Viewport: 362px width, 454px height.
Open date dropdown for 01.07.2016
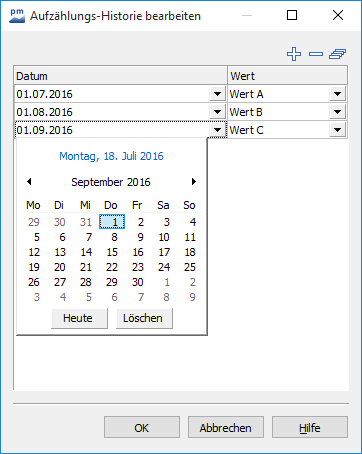click(217, 94)
